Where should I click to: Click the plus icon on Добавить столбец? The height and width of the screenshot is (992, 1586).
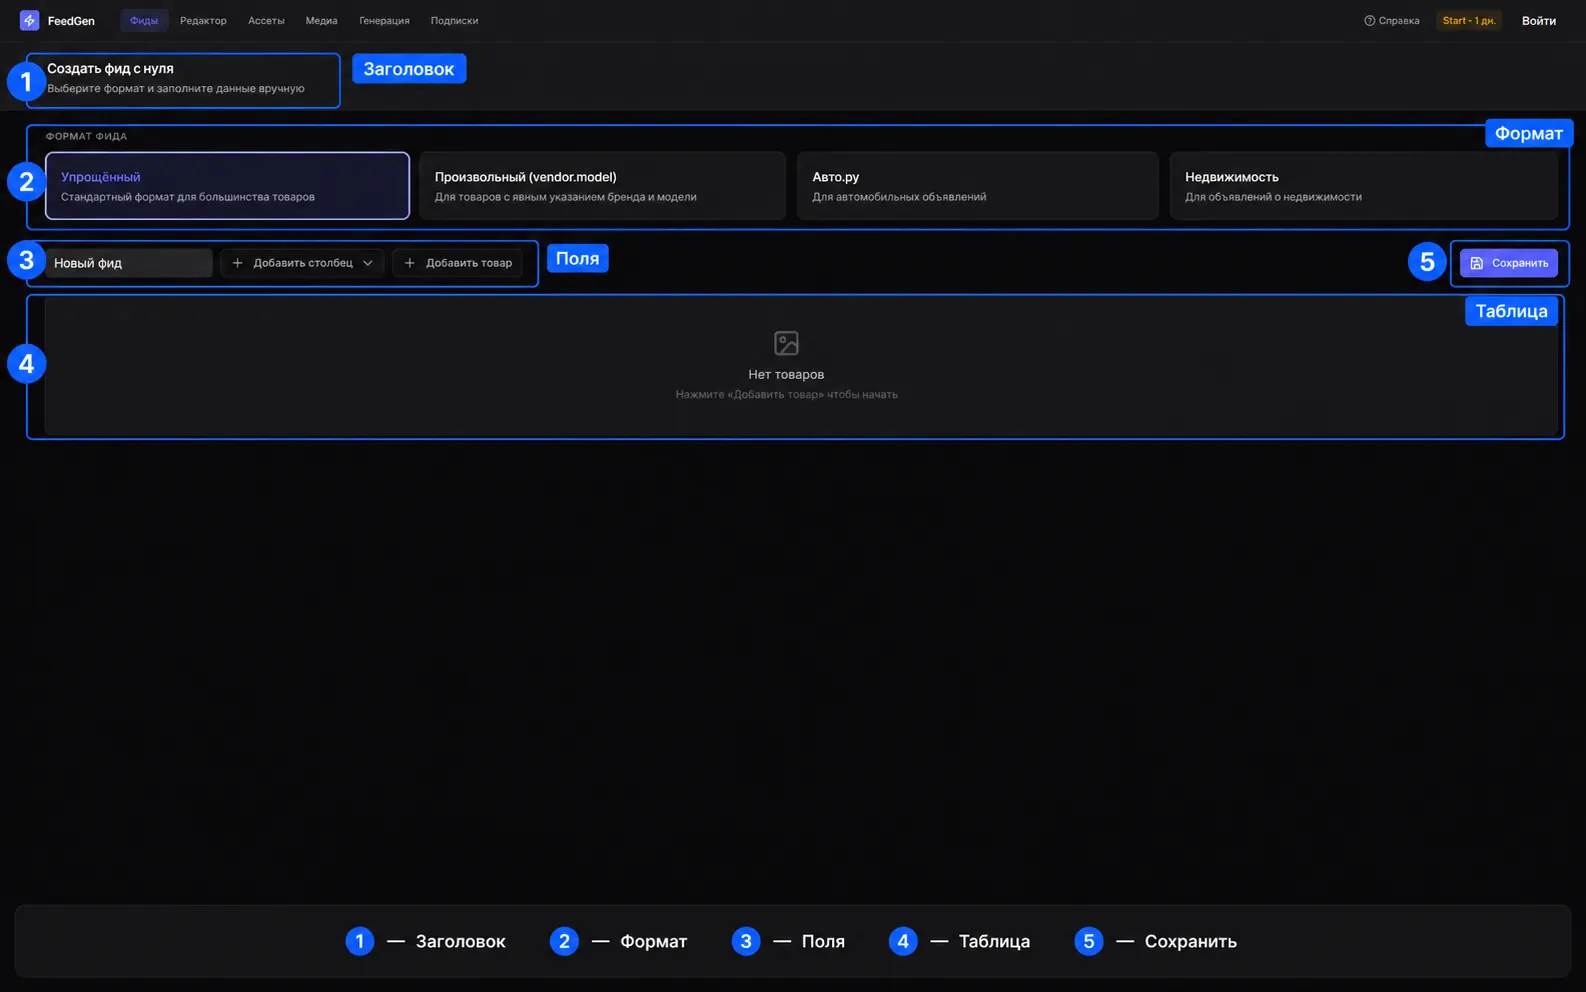237,263
